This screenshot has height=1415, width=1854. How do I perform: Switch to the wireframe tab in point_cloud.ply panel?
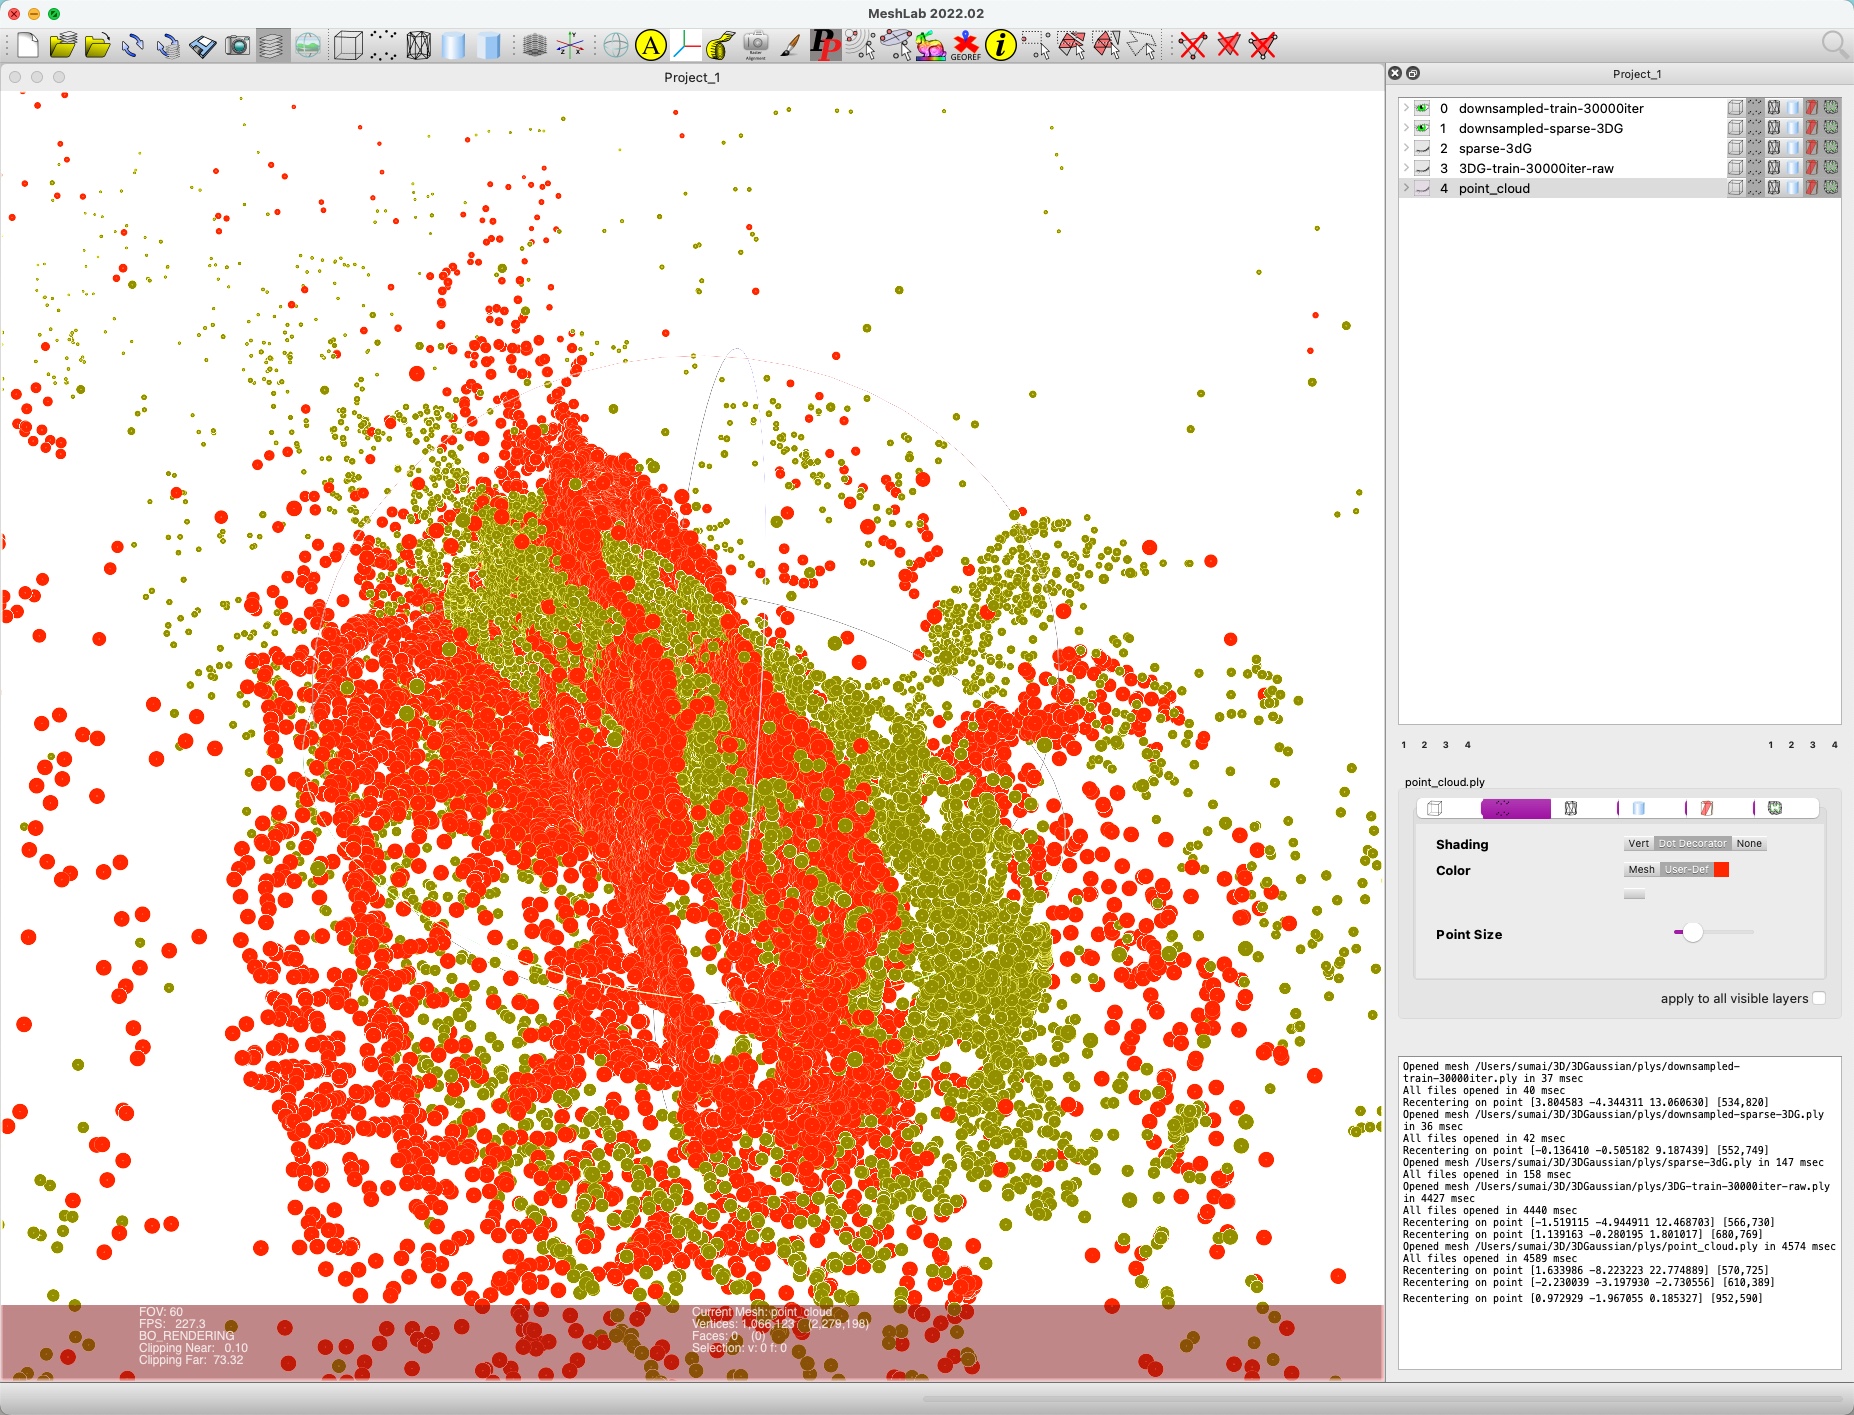click(x=1570, y=810)
